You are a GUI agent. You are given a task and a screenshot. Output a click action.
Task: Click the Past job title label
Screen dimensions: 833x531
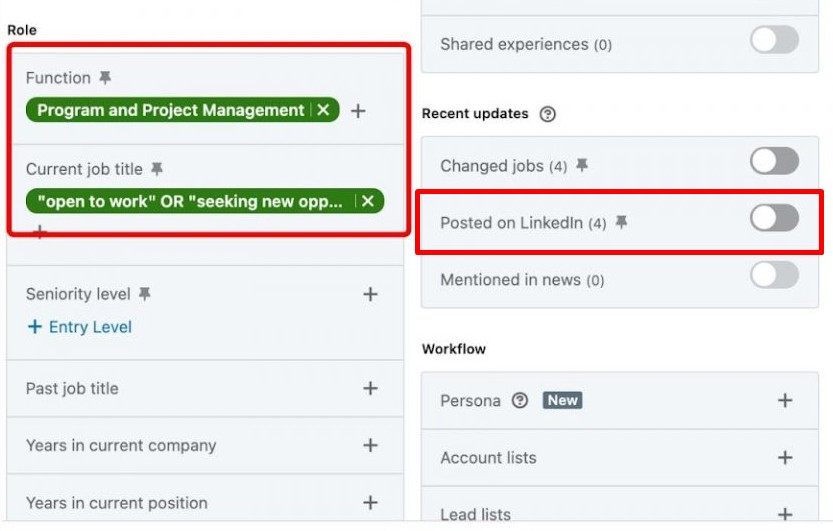click(x=72, y=389)
